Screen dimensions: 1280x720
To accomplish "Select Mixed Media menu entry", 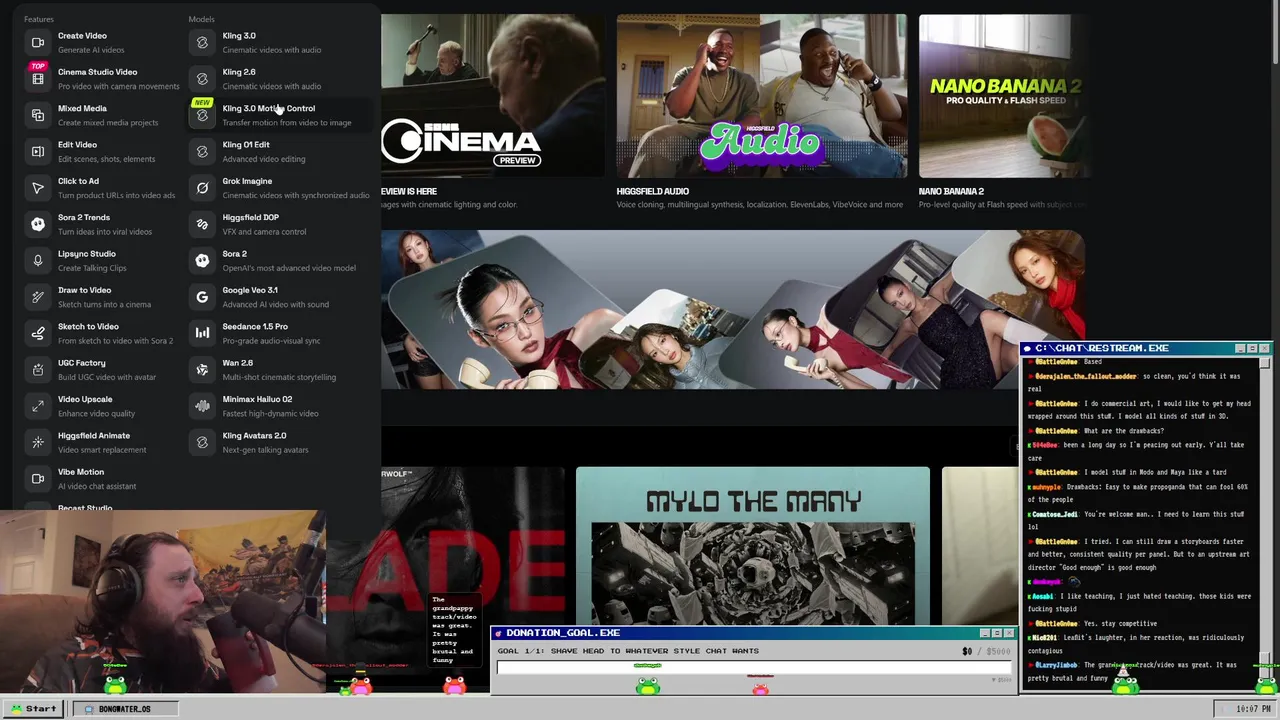I will coord(100,115).
